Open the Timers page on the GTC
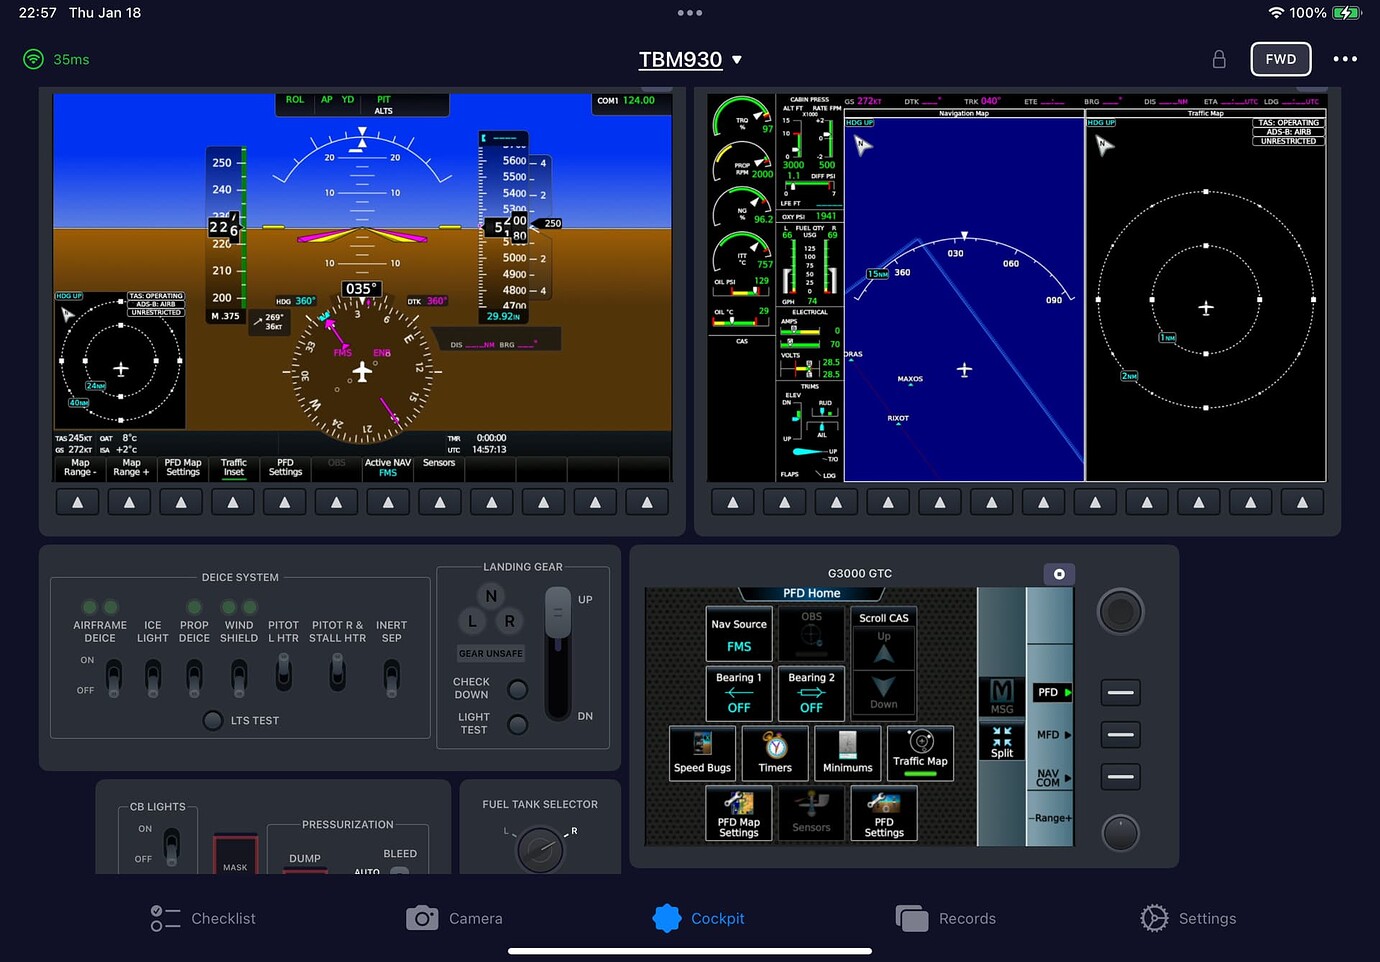 774,753
